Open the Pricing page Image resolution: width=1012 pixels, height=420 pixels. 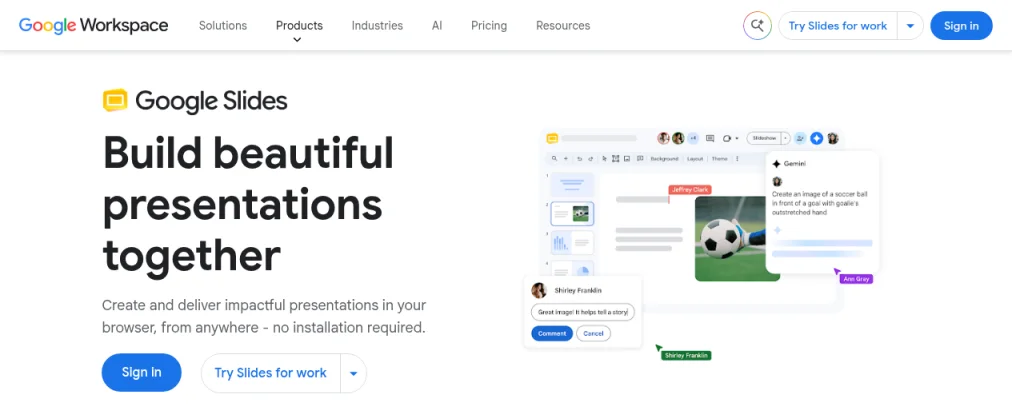(489, 26)
